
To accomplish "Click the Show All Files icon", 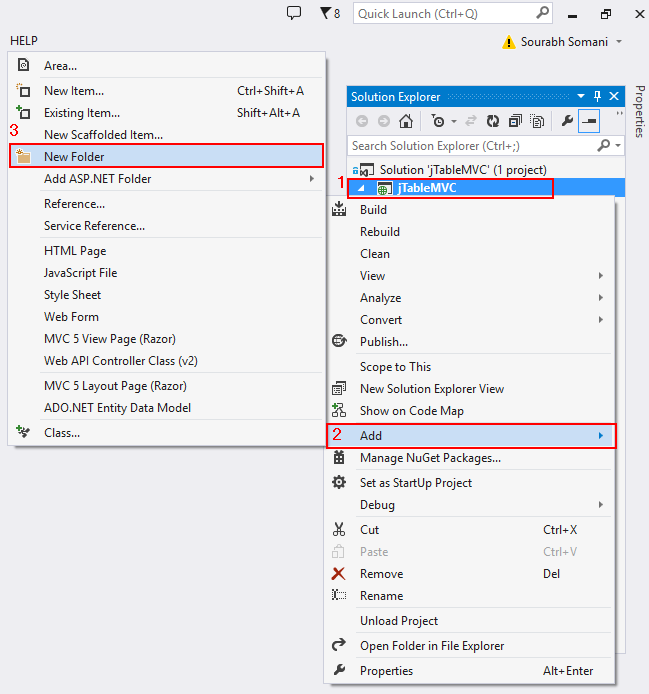I will click(537, 121).
